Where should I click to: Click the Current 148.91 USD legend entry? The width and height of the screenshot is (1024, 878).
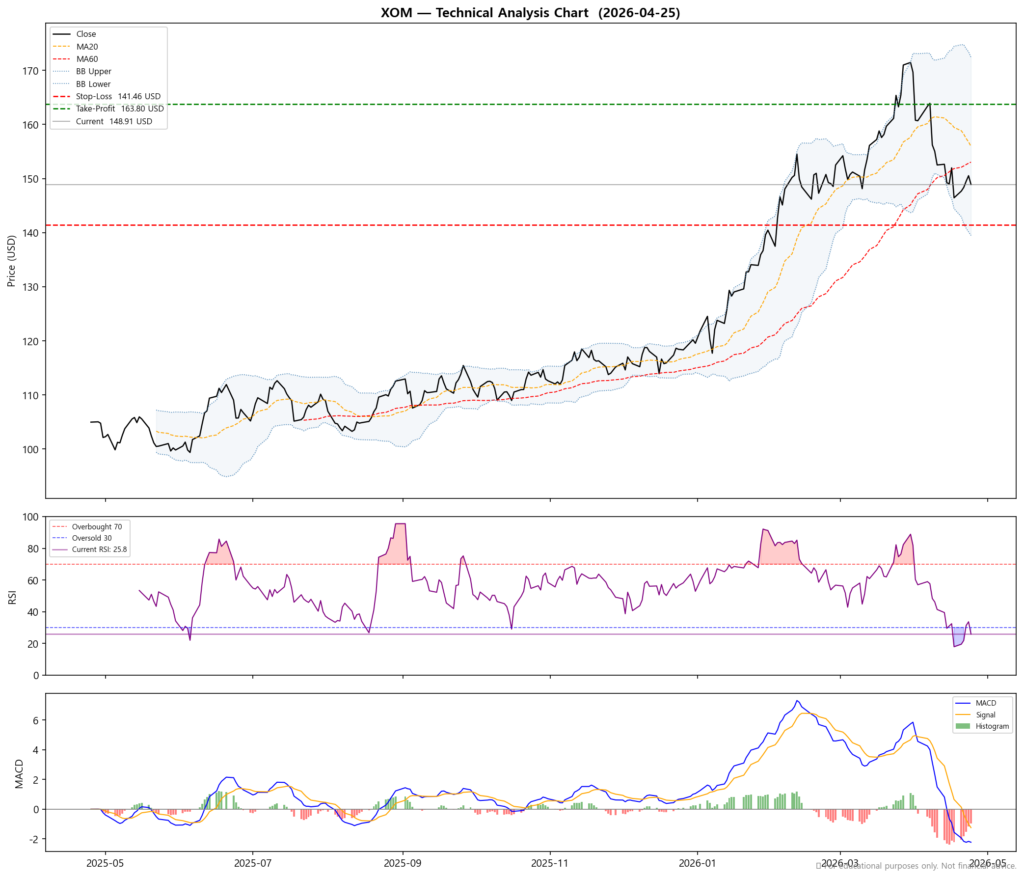pos(114,121)
